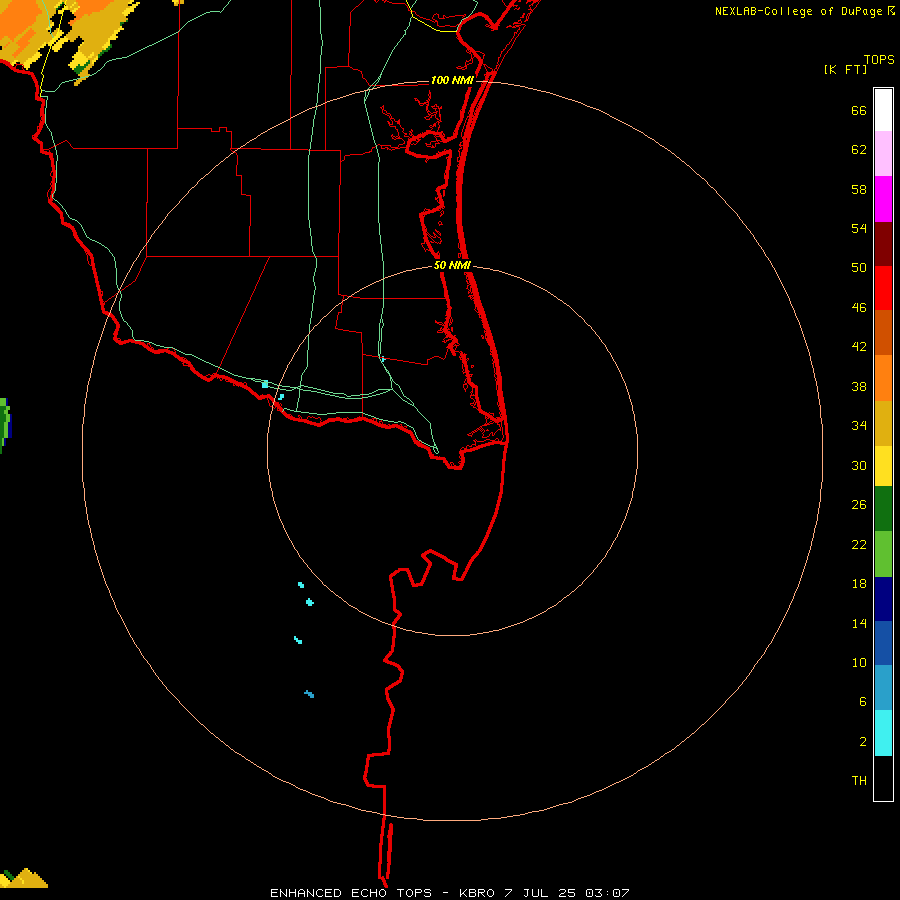Click the light pink legend swatch
900x900 pixels.
coord(883,153)
